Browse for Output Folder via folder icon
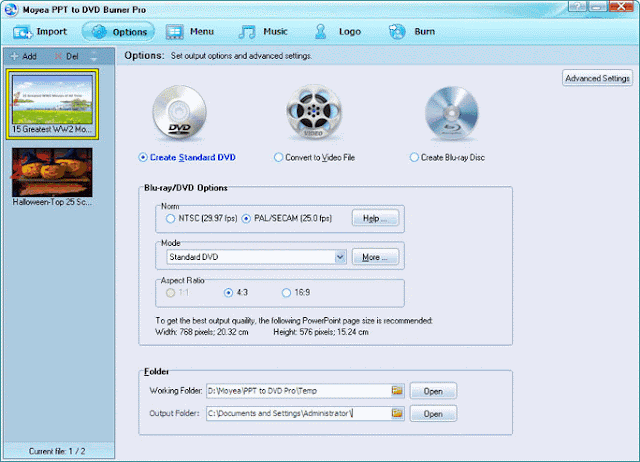Screen dimensions: 640x462 [x=397, y=413]
